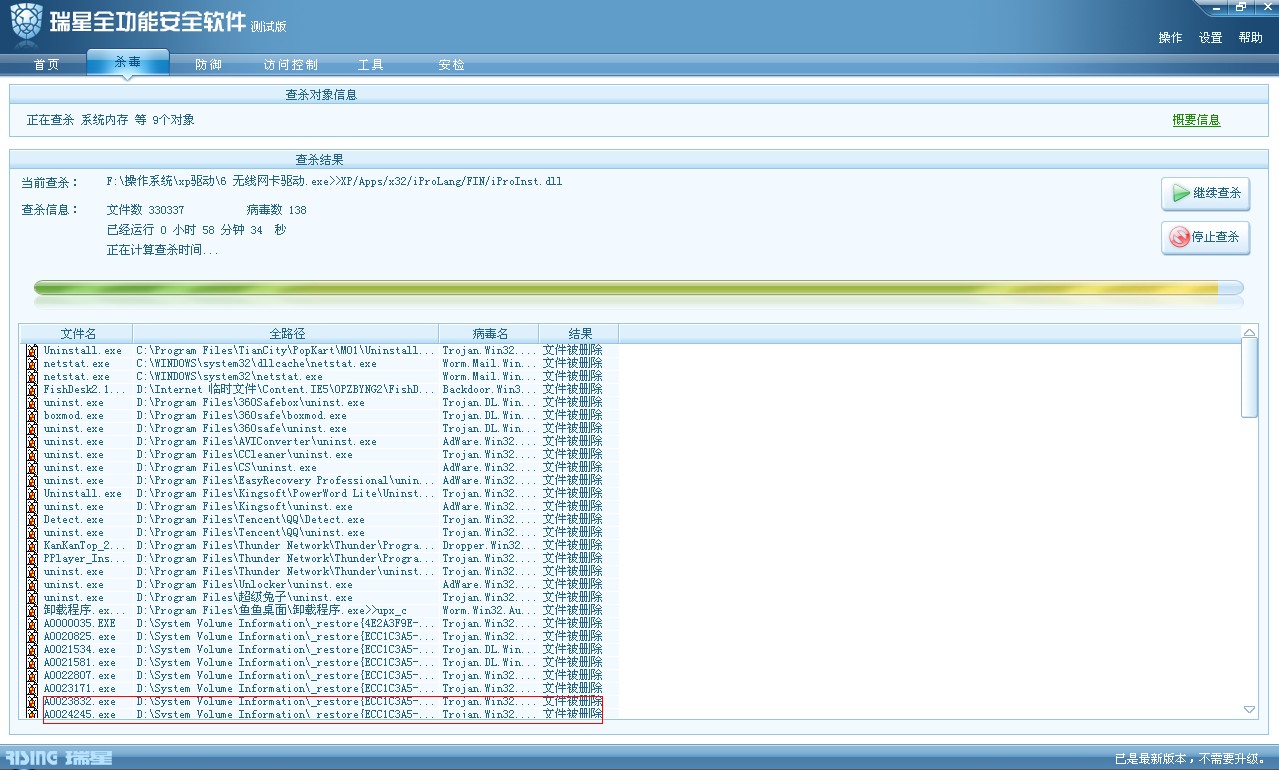Click the red stop icon on 停止查杀
Screen dimensions: 1279x770
pyautogui.click(x=1181, y=237)
